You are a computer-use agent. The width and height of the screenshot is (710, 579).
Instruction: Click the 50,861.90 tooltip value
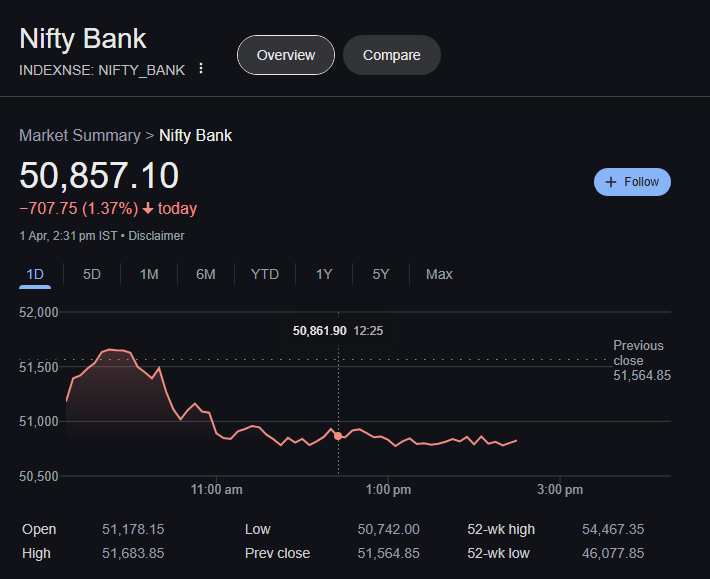click(x=320, y=331)
